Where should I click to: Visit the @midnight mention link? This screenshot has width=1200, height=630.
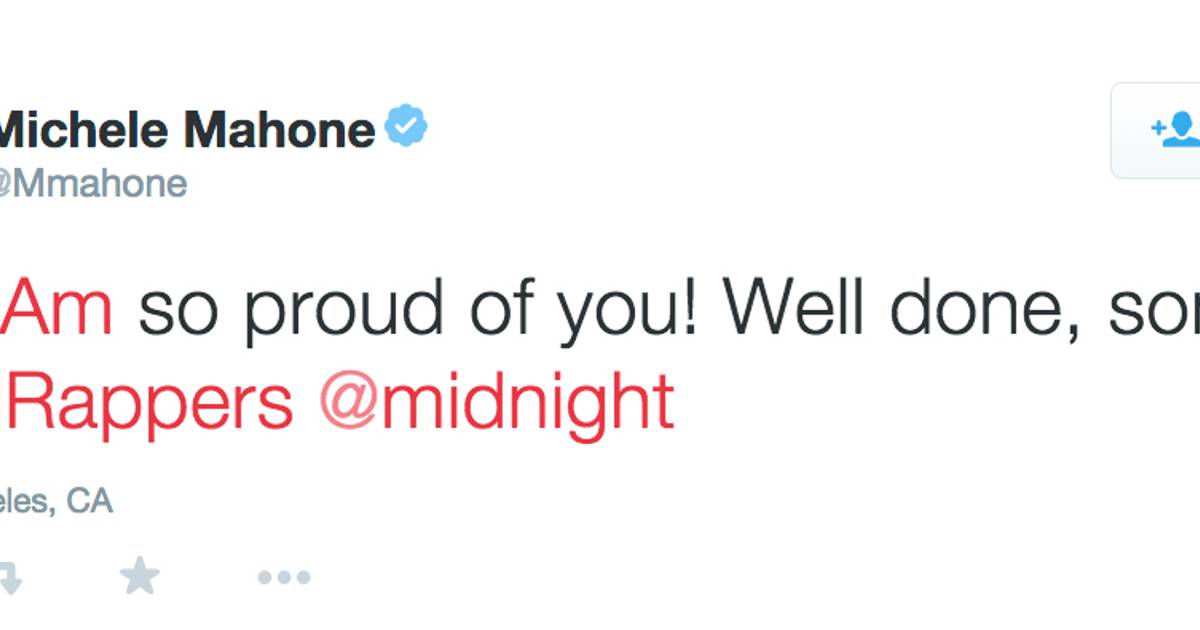point(497,402)
